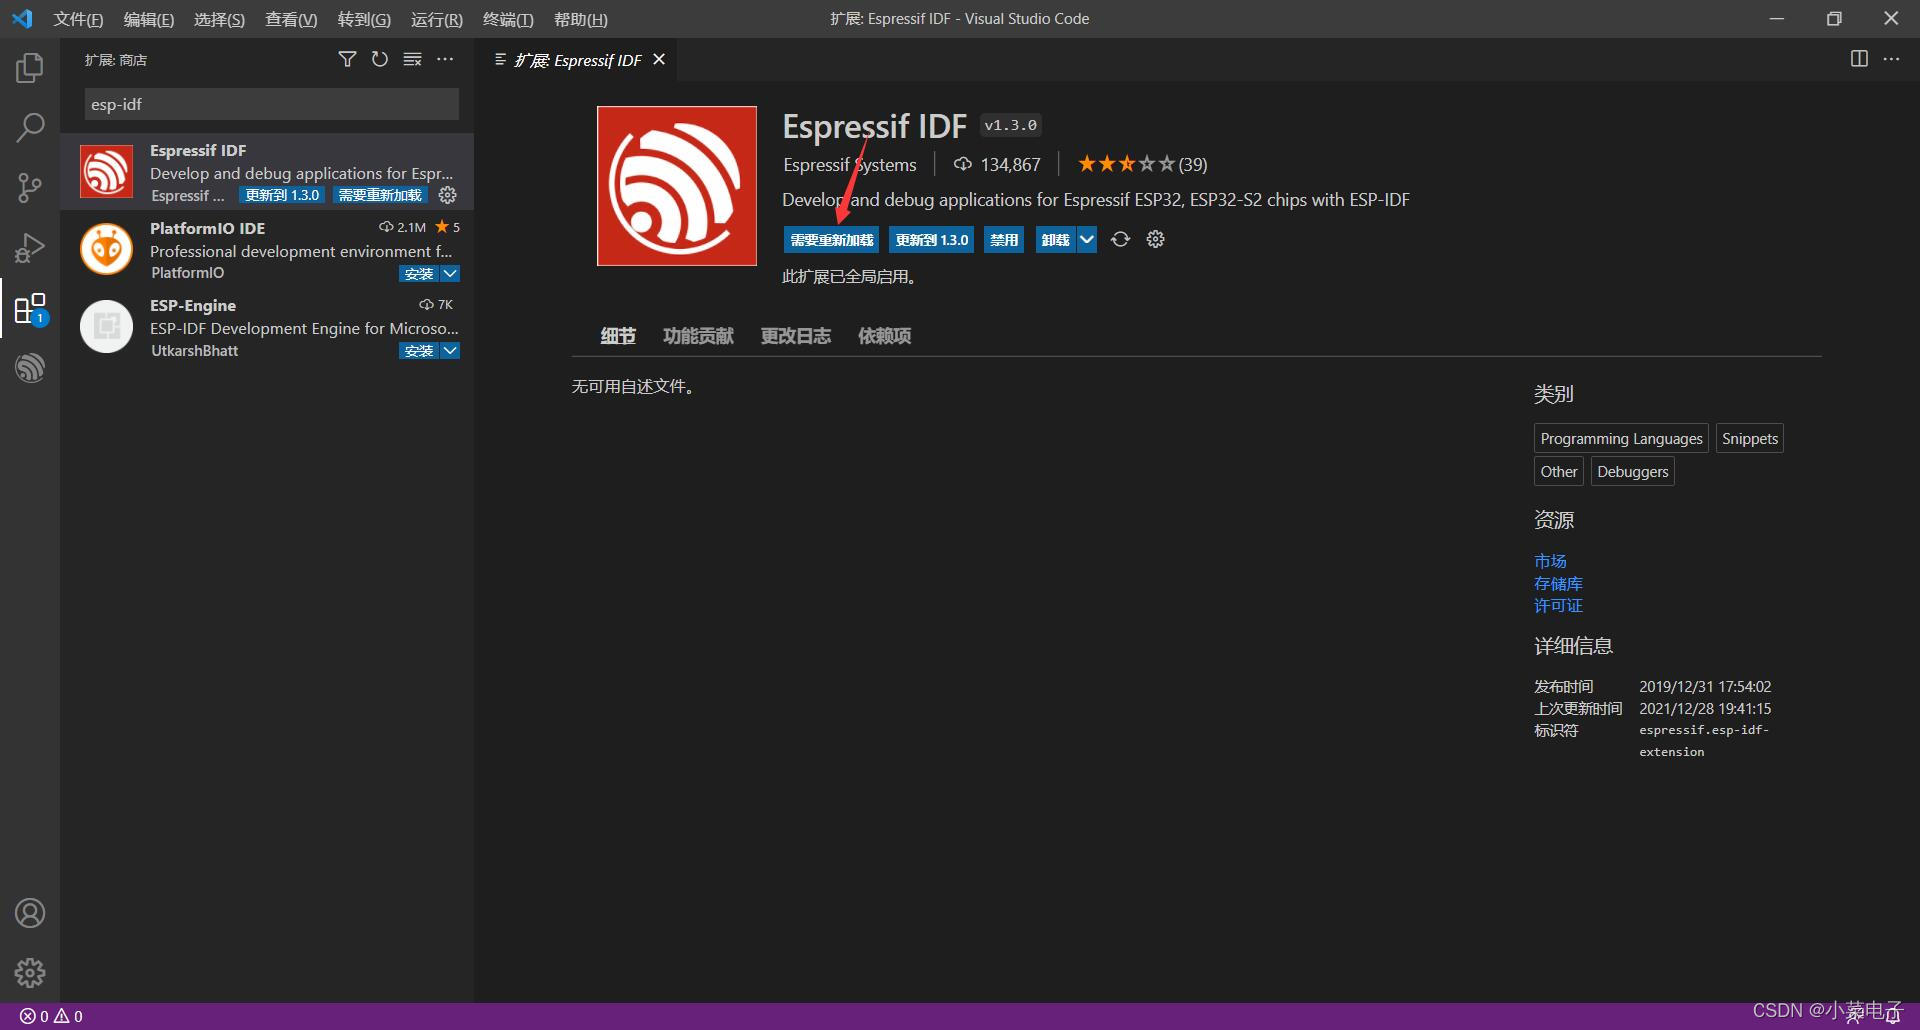Screen dimensions: 1920x1030
Task: Refresh the extensions list
Action: pyautogui.click(x=380, y=60)
